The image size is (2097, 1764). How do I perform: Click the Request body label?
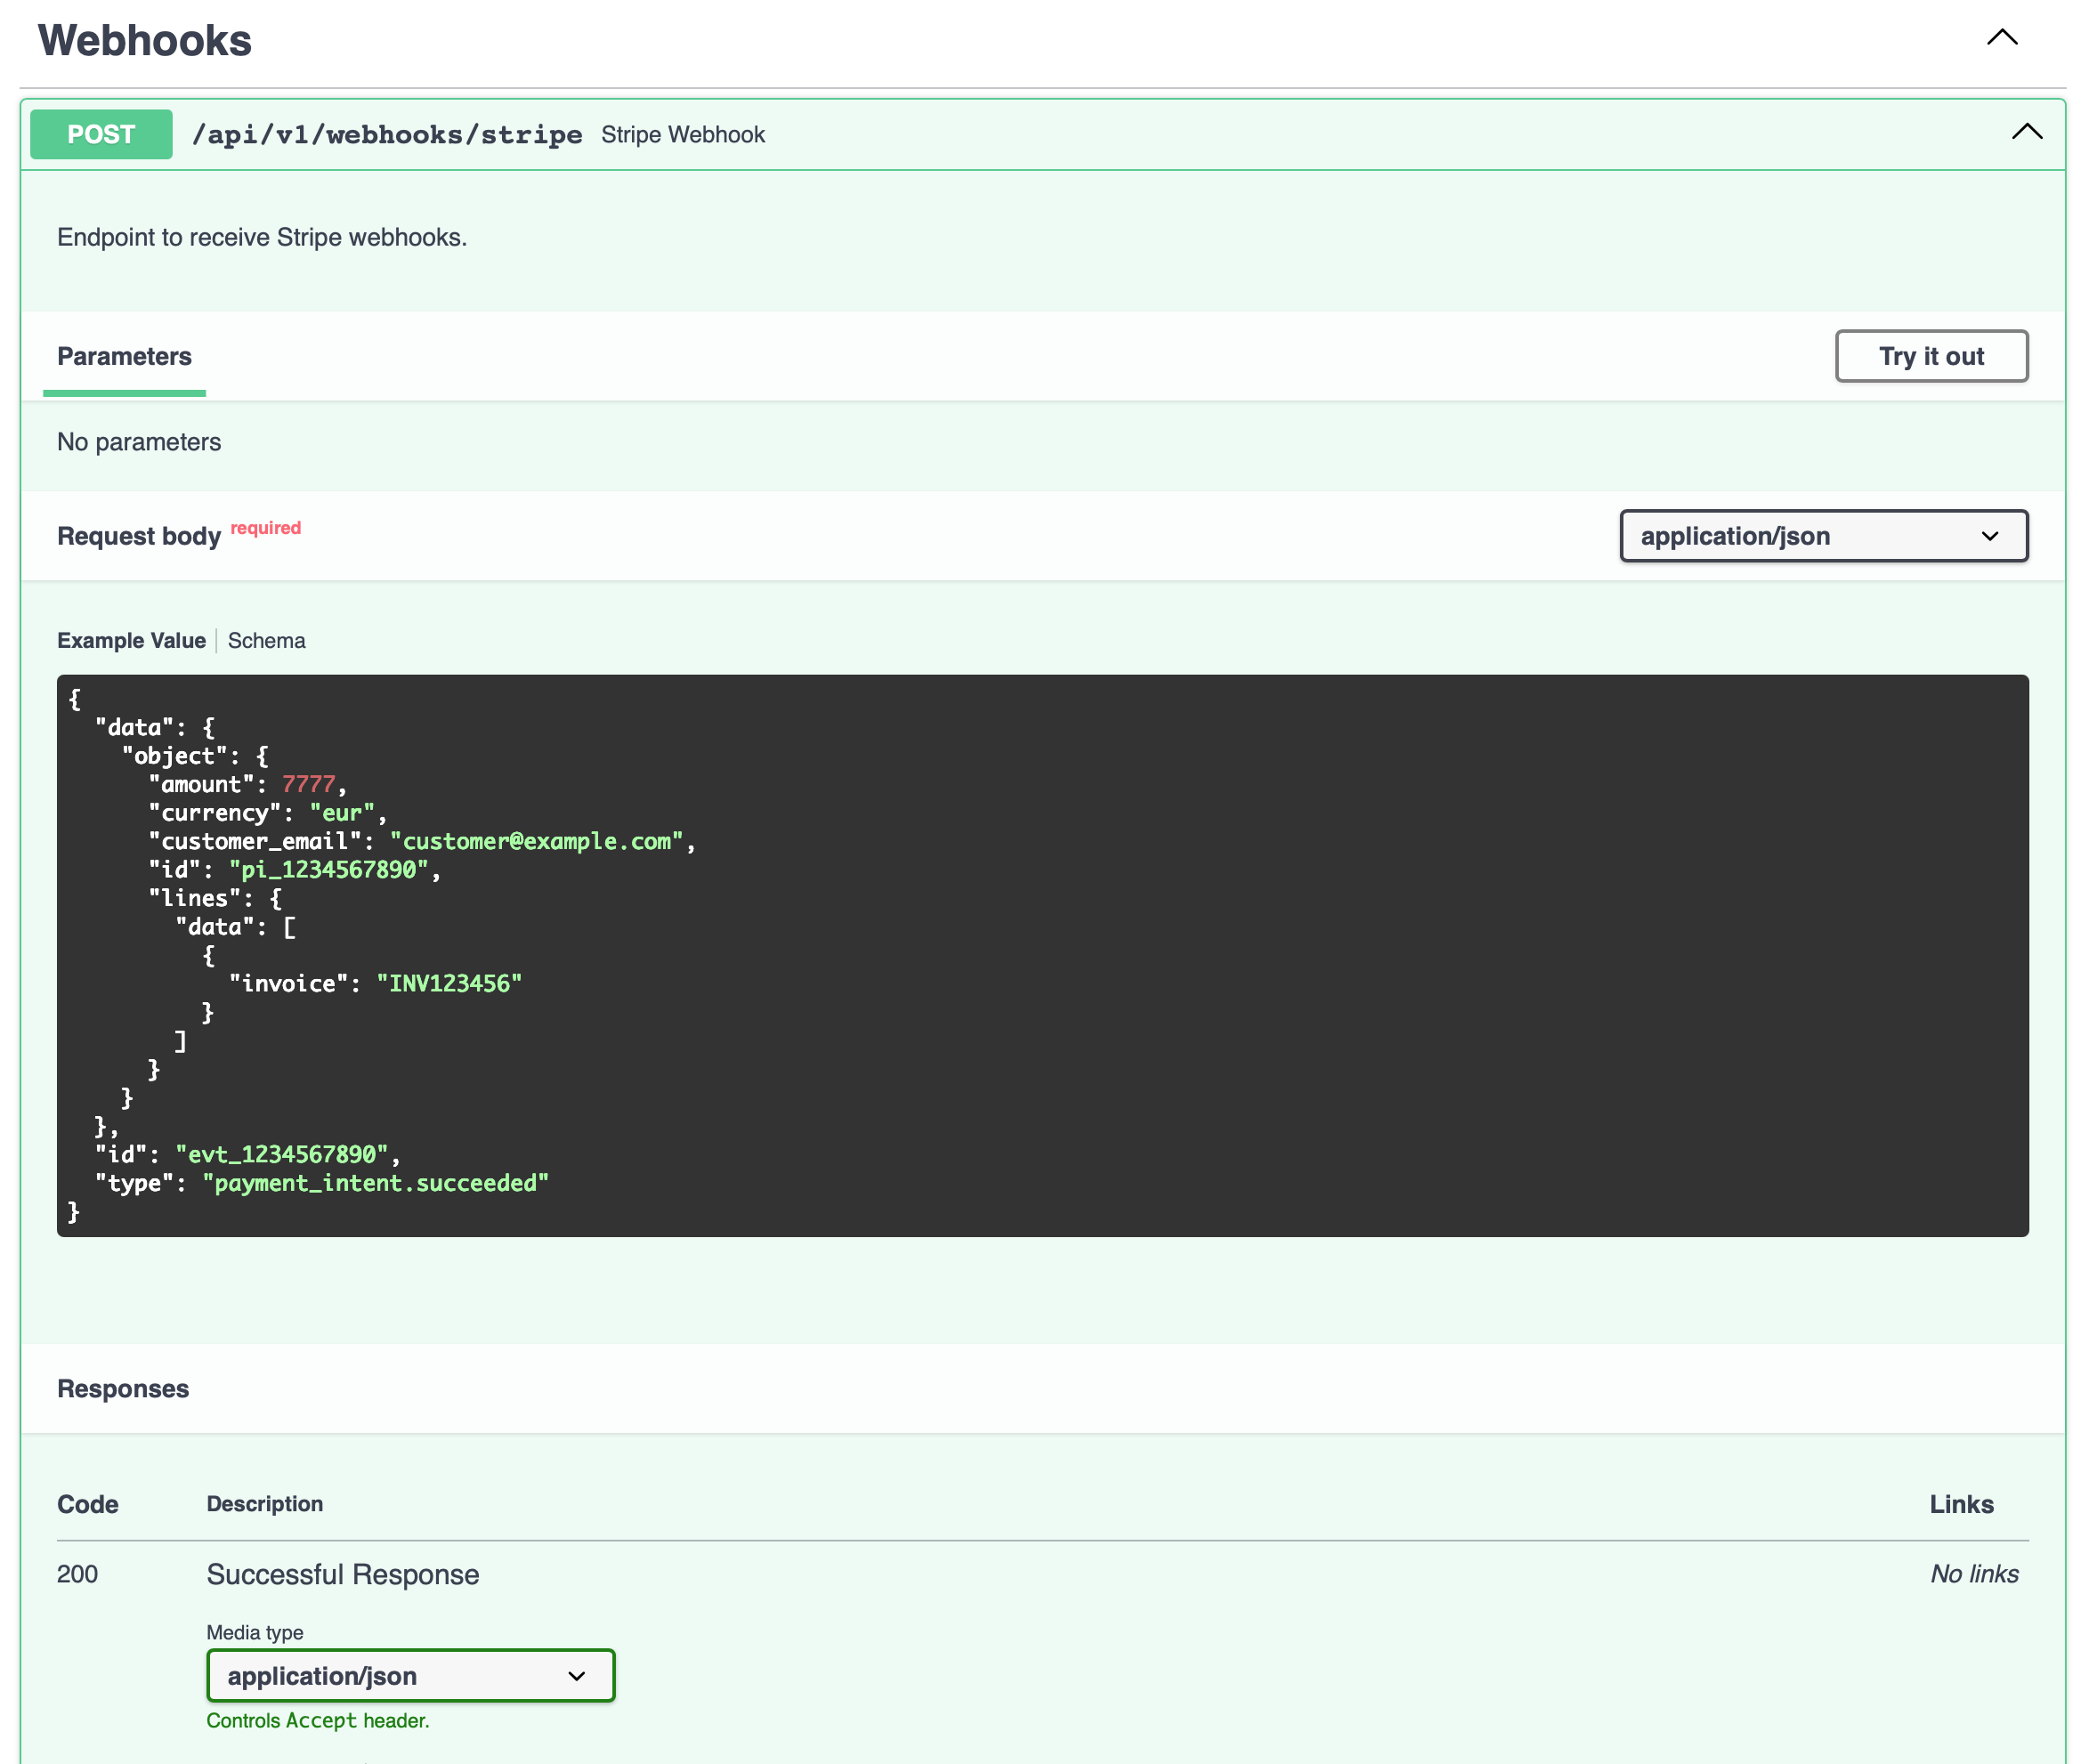tap(138, 536)
